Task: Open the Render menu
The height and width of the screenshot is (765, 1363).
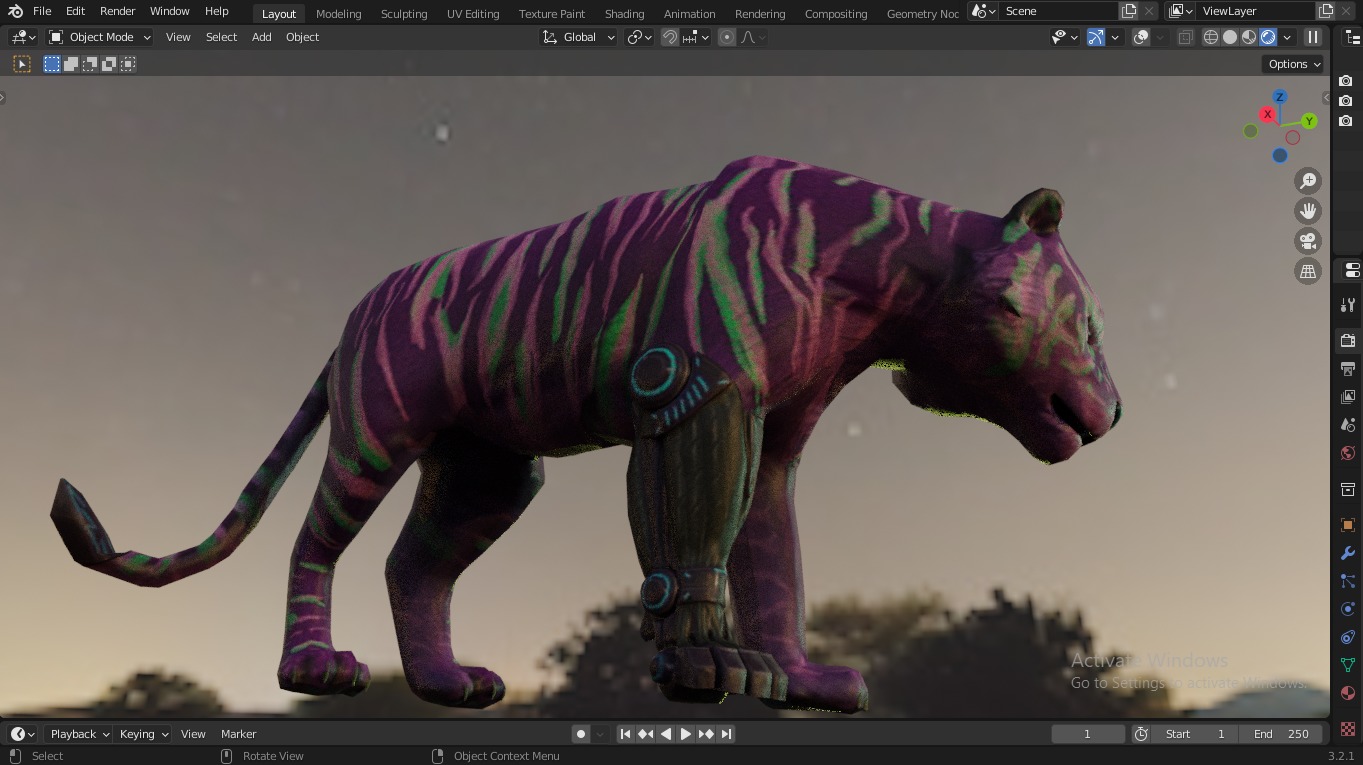Action: [117, 11]
